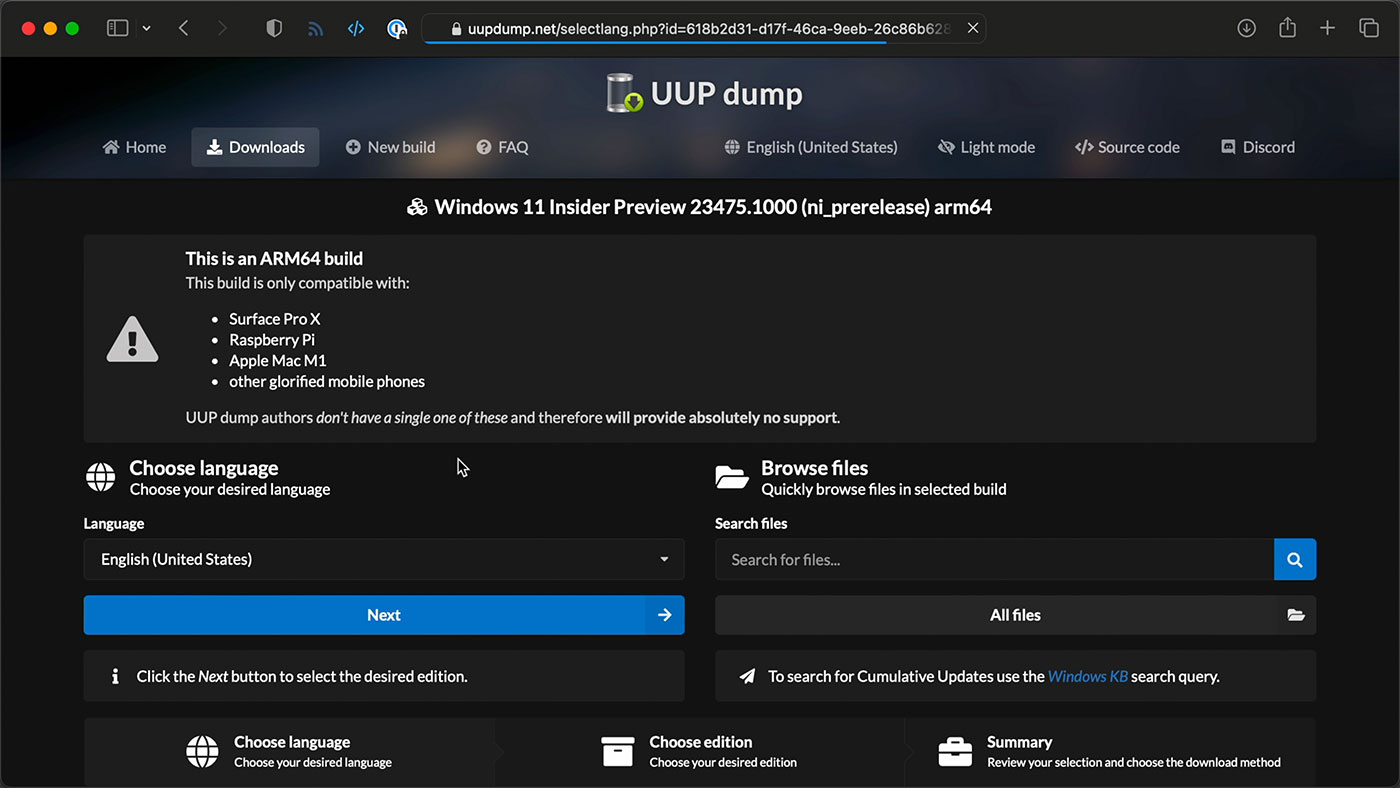Click the archive box Choose edition icon

(x=617, y=751)
